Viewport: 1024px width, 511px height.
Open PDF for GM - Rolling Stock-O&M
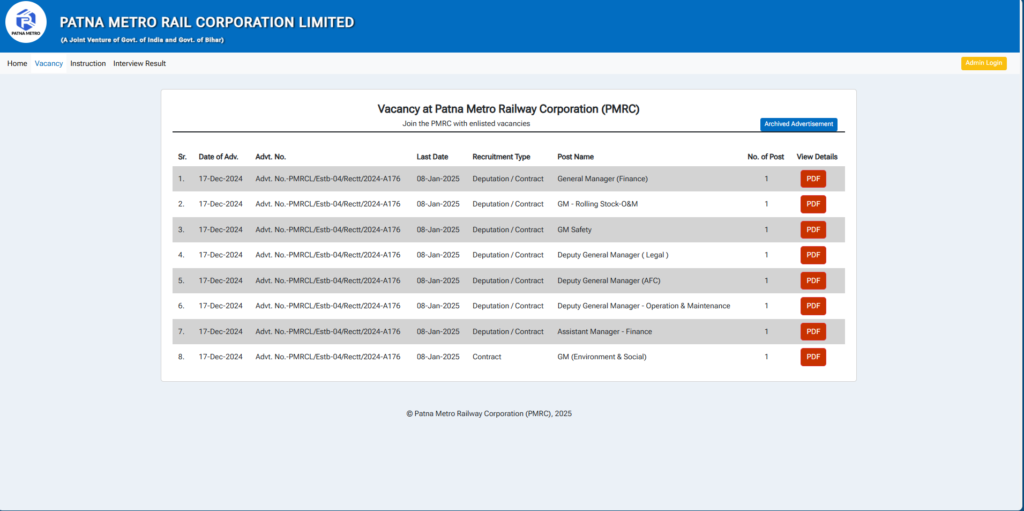click(813, 204)
